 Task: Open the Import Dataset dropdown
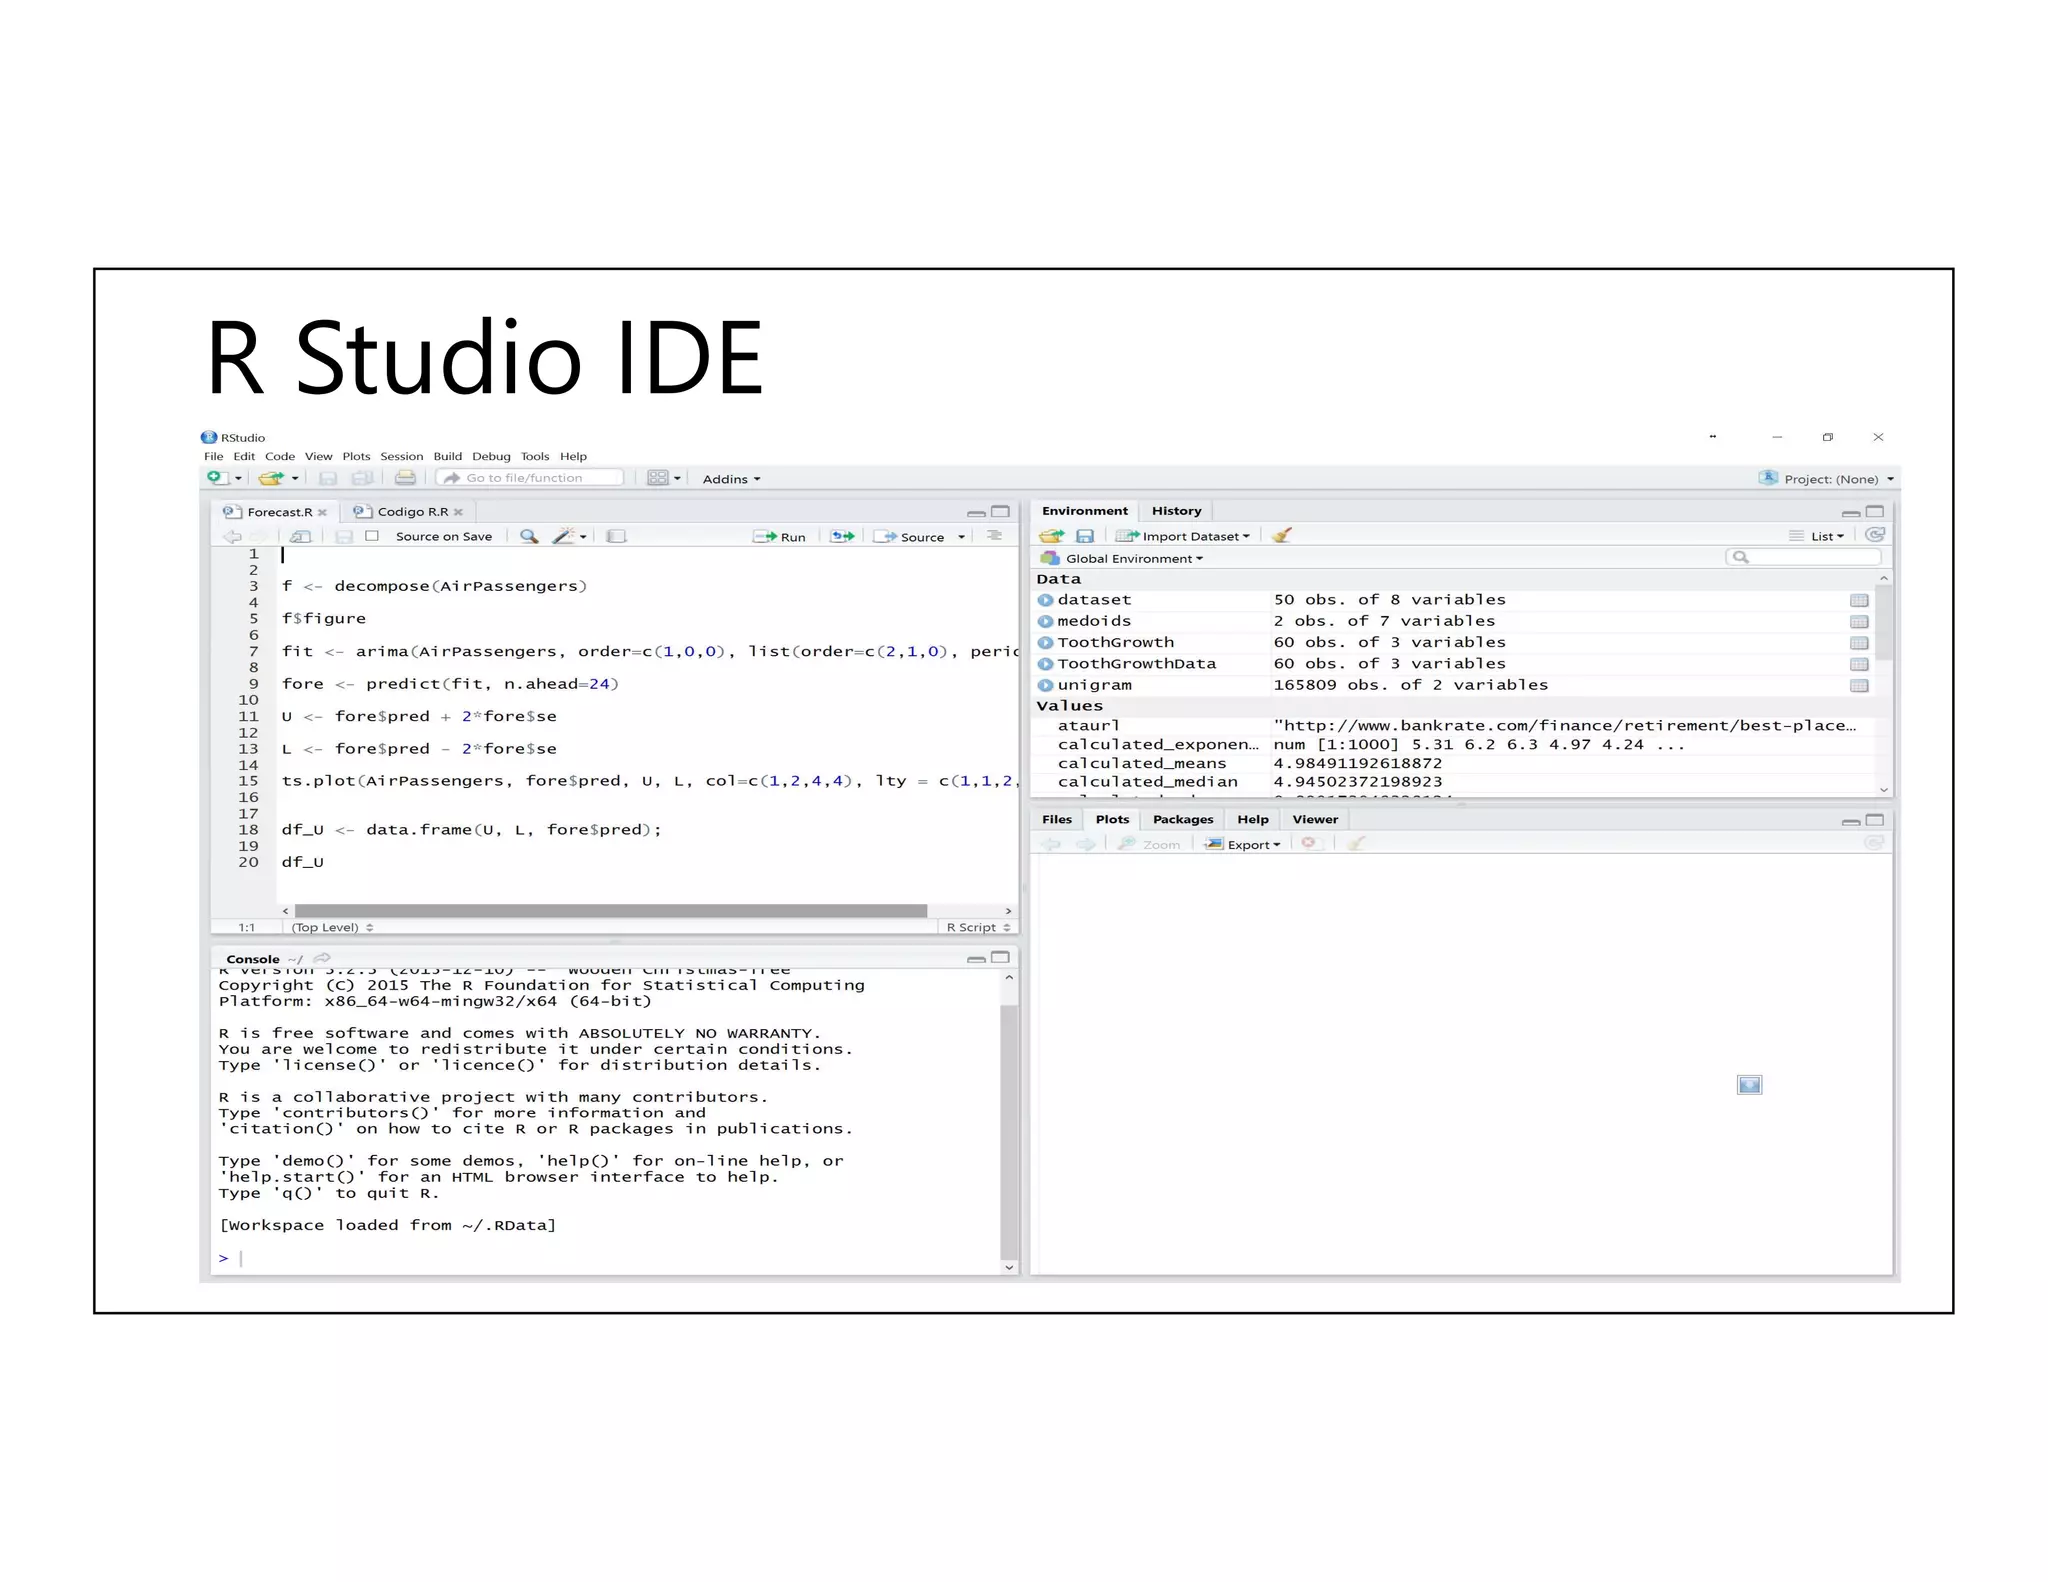point(1183,536)
